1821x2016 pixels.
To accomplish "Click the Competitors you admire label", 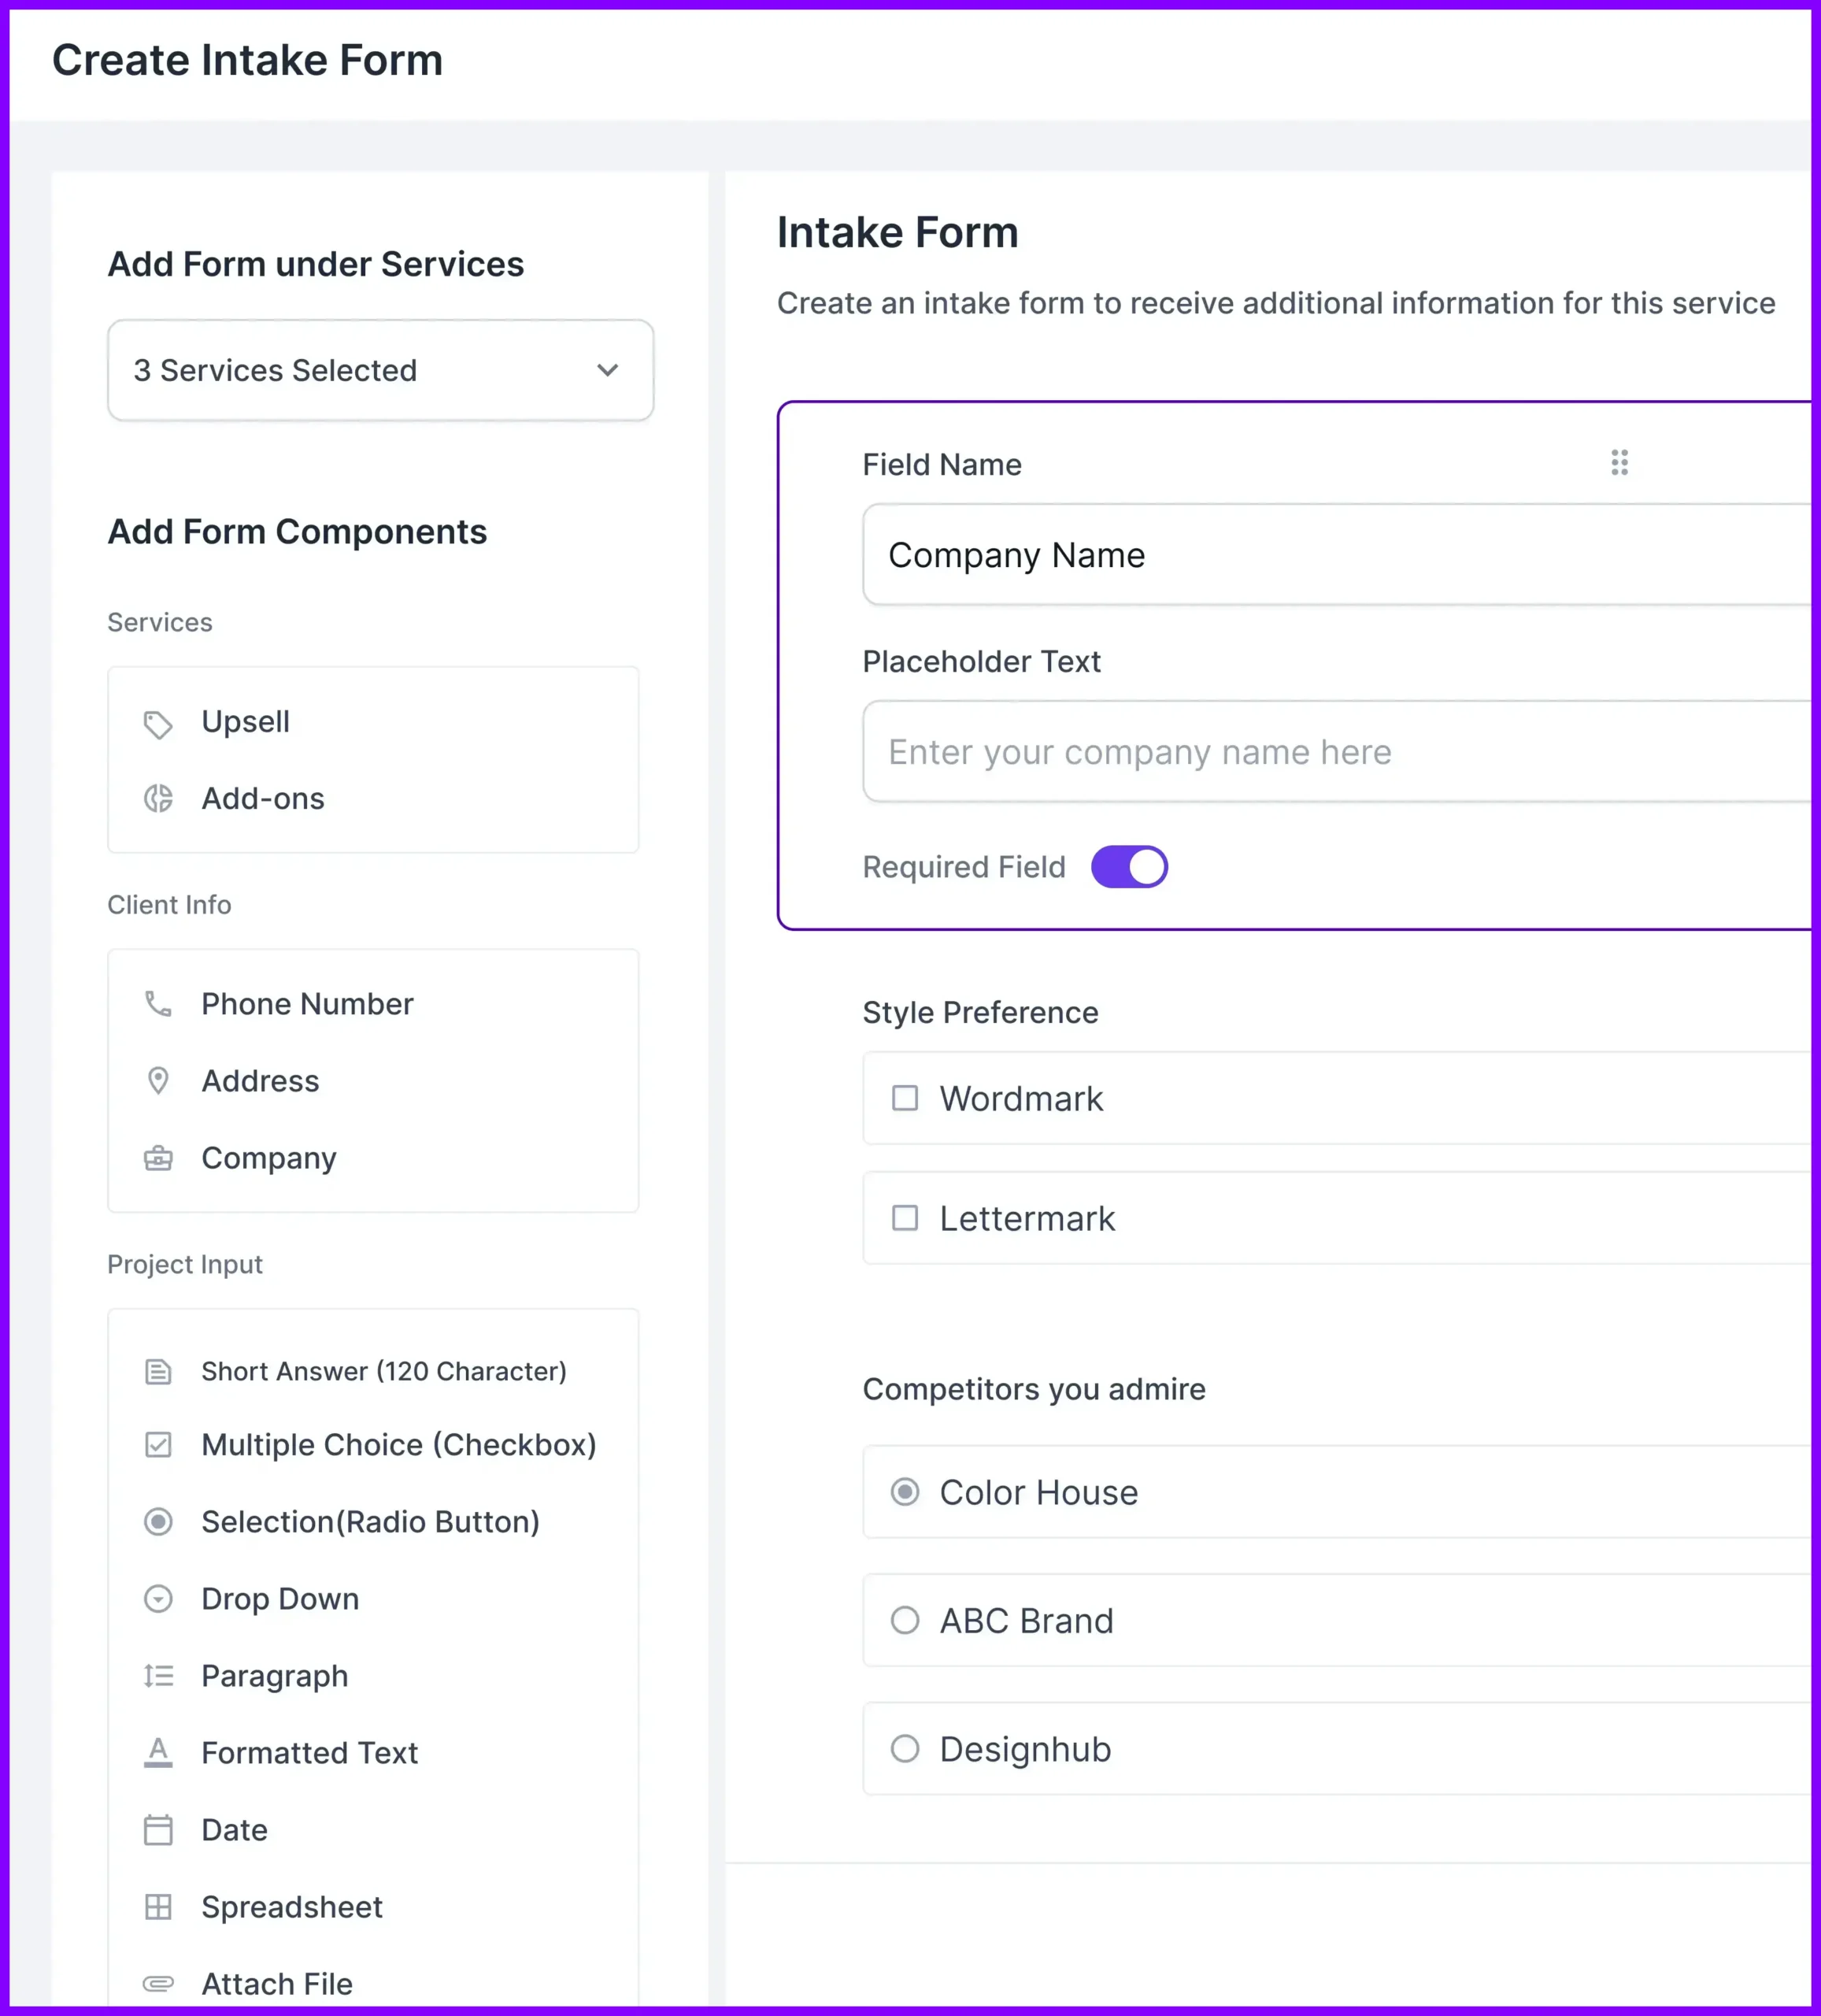I will tap(1034, 1390).
